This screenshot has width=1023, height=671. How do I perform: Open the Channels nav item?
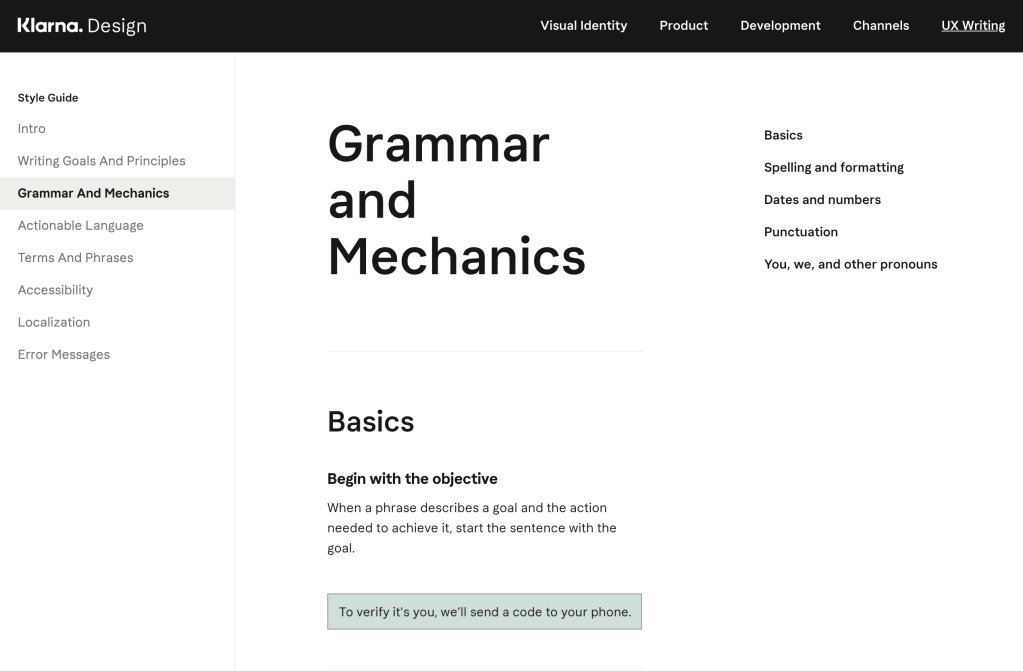tap(880, 26)
